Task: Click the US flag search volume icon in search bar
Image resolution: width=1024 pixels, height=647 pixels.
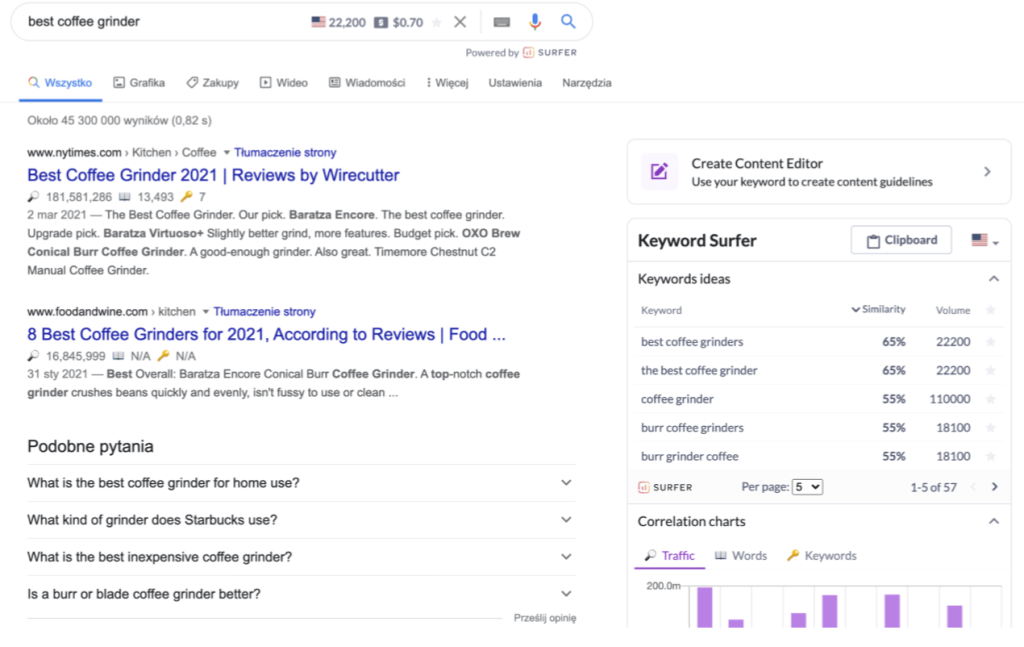Action: [x=318, y=22]
